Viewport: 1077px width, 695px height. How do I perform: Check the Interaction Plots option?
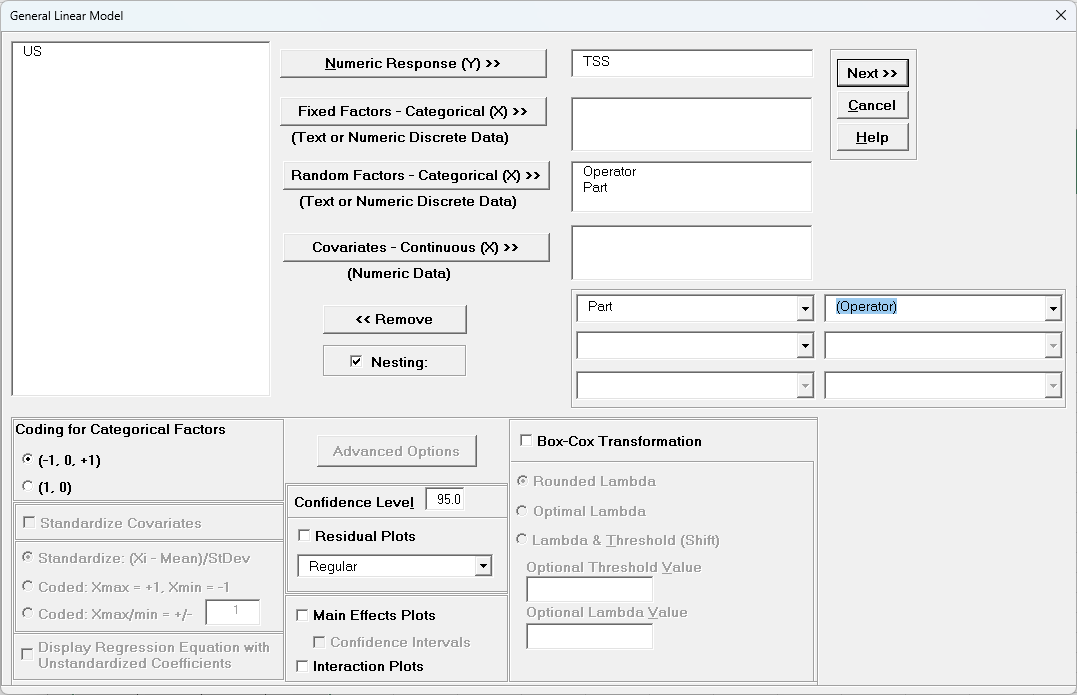coord(302,666)
